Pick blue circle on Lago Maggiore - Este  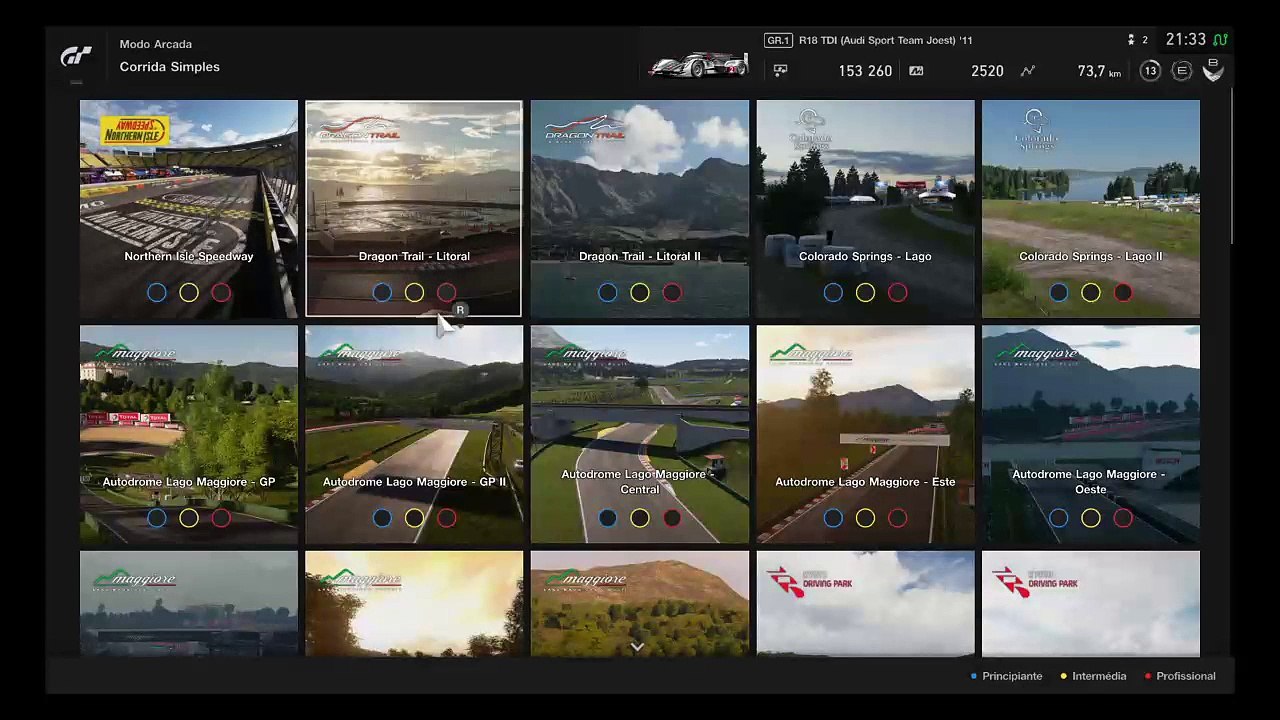[x=833, y=518]
